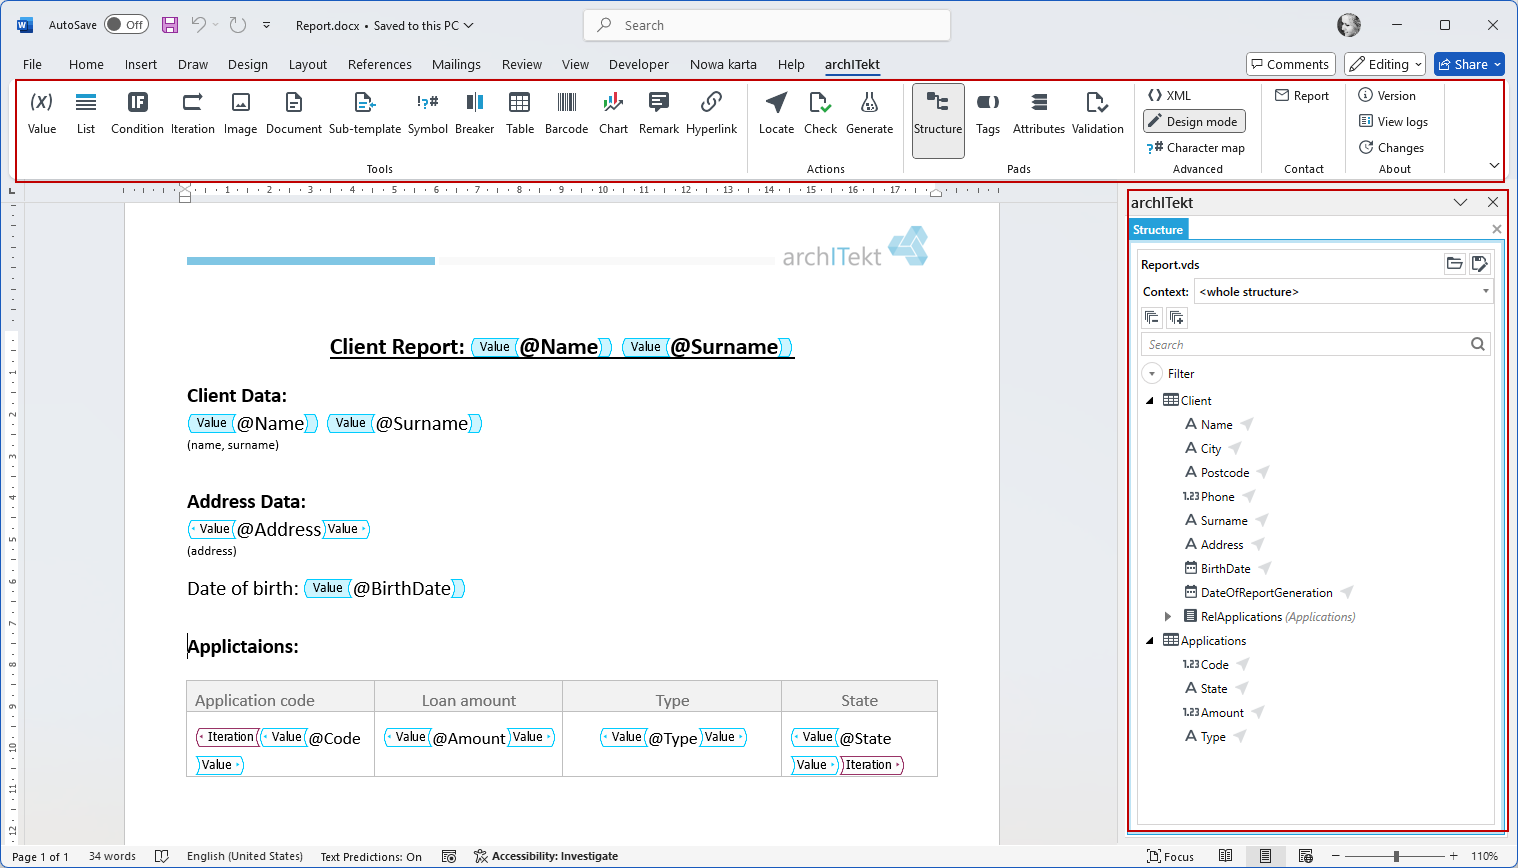Open the Validation pad
This screenshot has width=1518, height=868.
pos(1097,113)
